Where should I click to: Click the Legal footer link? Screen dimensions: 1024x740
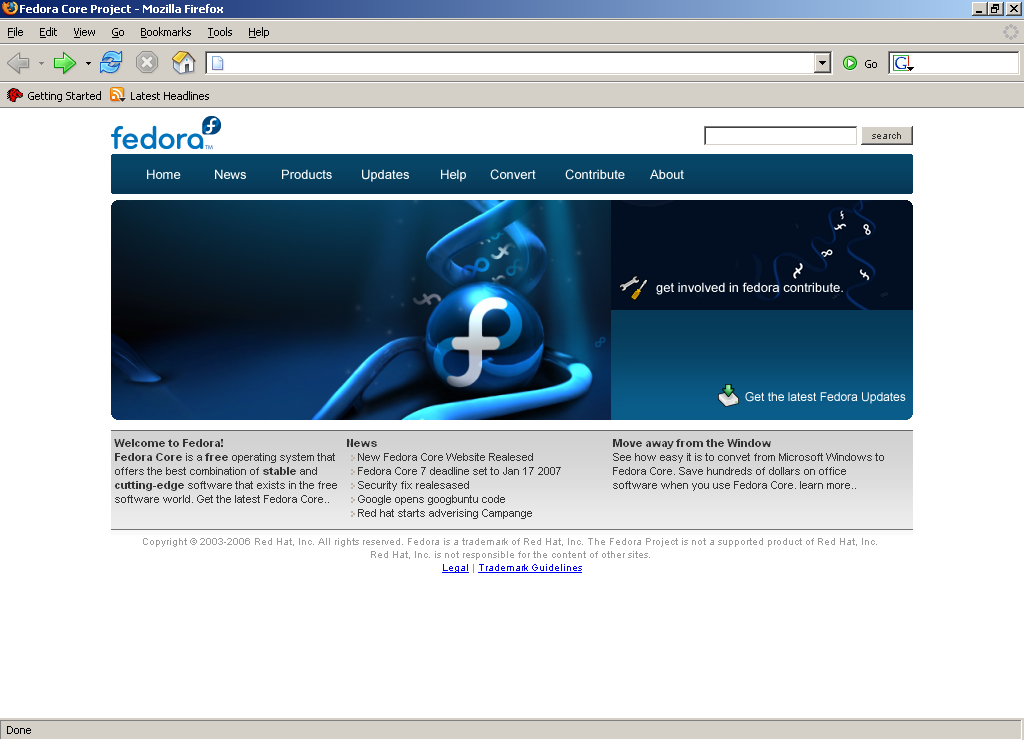tap(455, 568)
